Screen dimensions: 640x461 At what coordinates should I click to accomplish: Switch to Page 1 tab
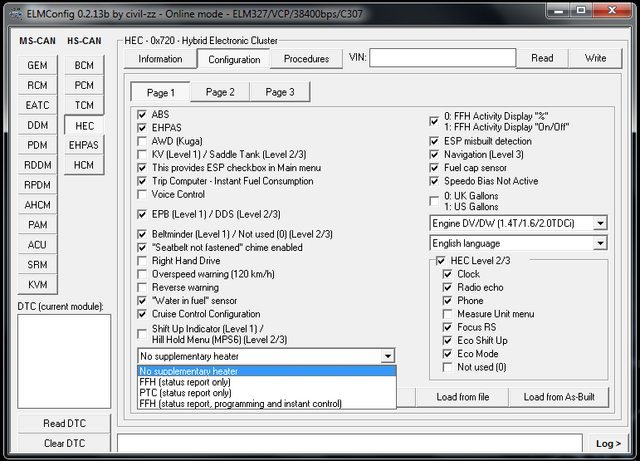pos(160,93)
